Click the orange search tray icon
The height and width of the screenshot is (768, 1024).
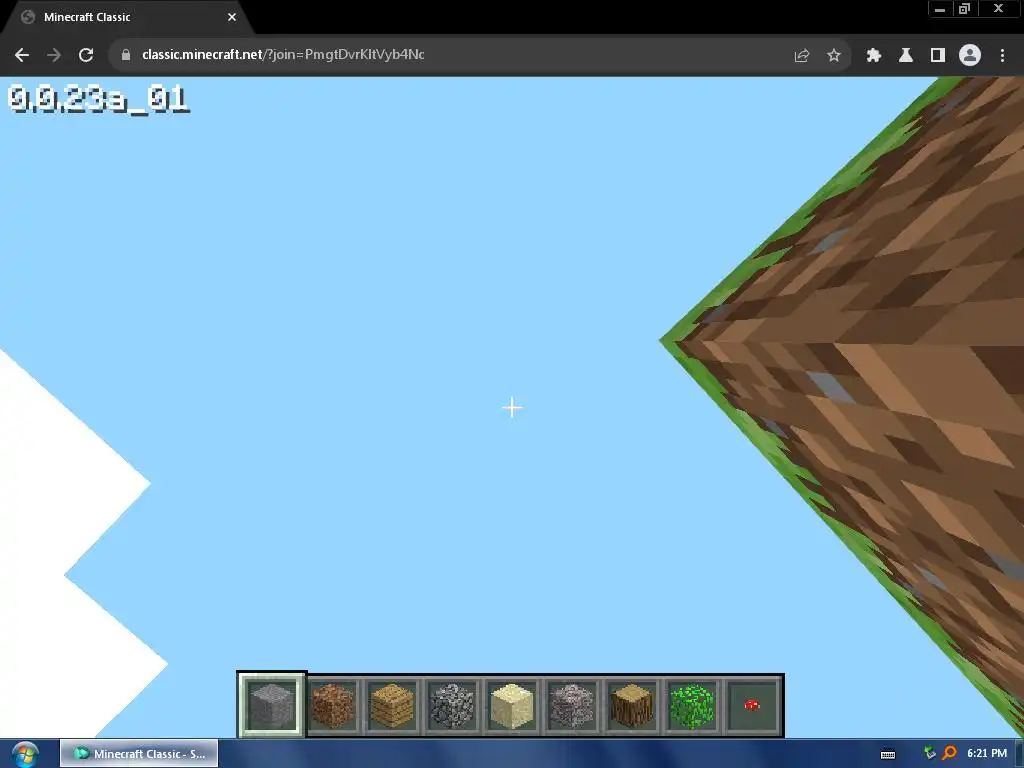point(950,753)
